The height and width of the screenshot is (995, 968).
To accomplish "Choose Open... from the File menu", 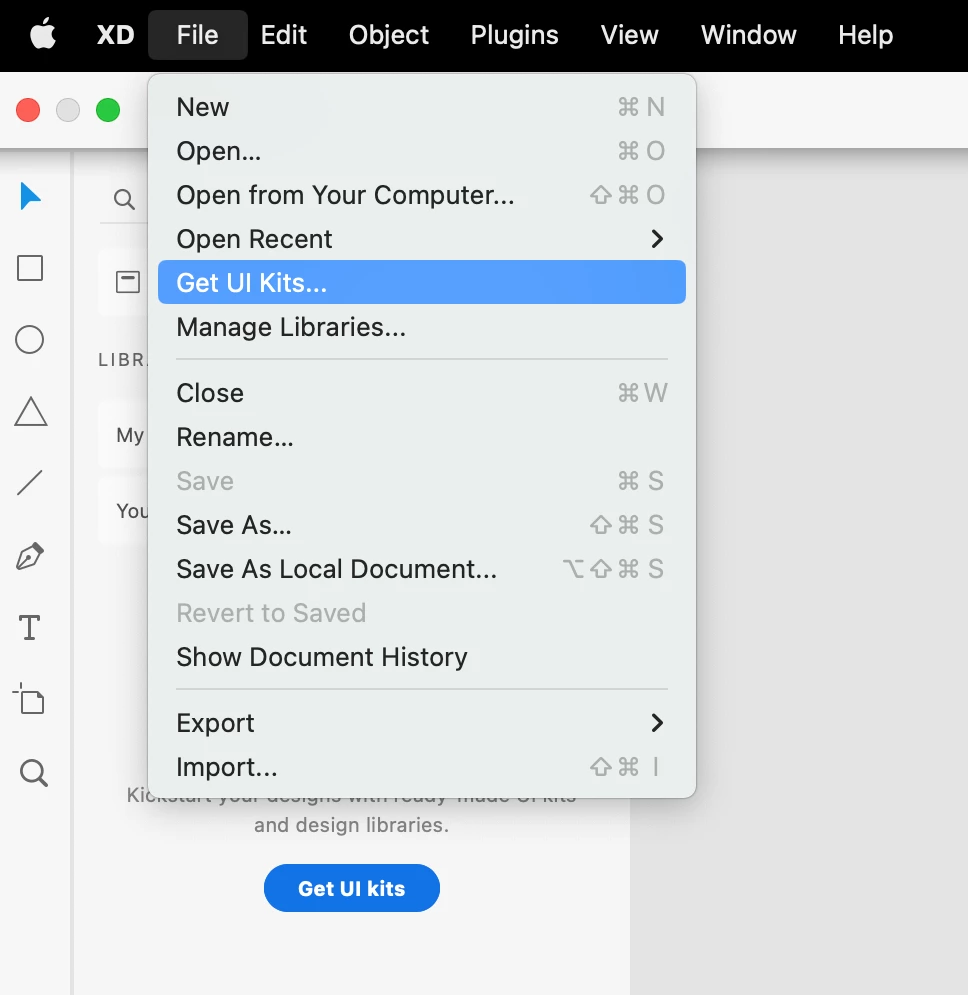I will pyautogui.click(x=421, y=151).
